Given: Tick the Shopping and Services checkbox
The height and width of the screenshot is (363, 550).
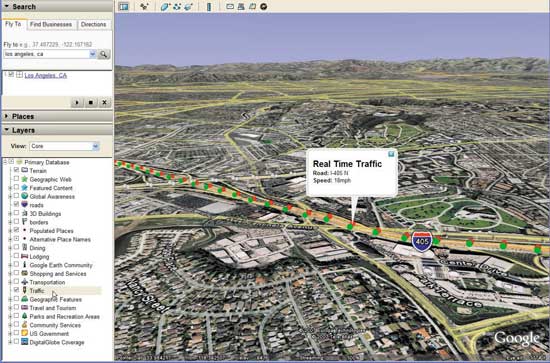Looking at the screenshot, I should click(x=16, y=273).
